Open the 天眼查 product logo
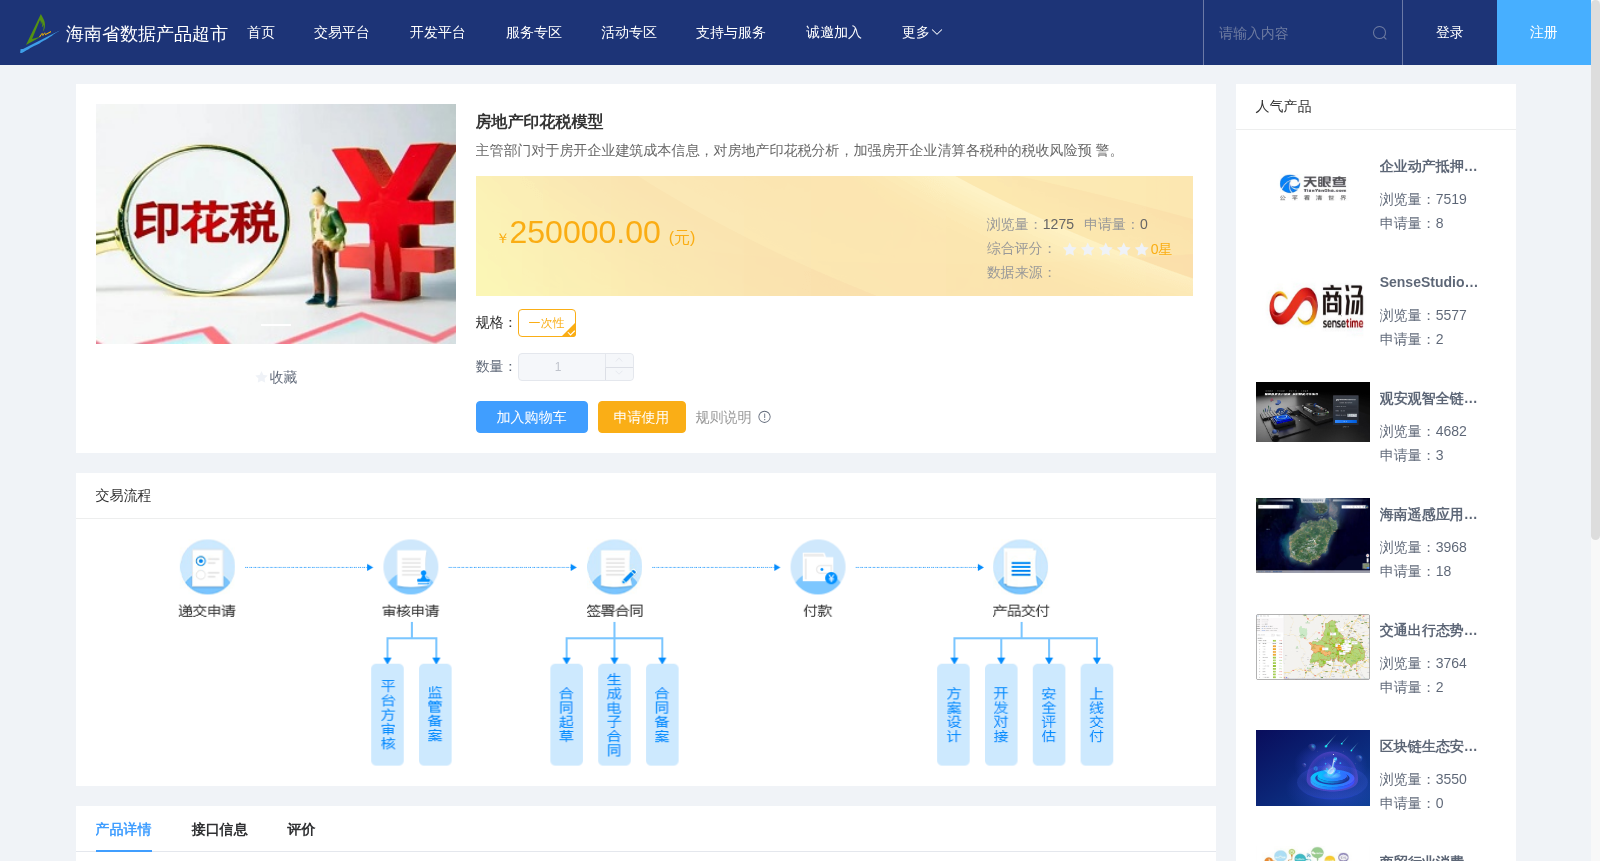The width and height of the screenshot is (1600, 861). click(x=1313, y=187)
